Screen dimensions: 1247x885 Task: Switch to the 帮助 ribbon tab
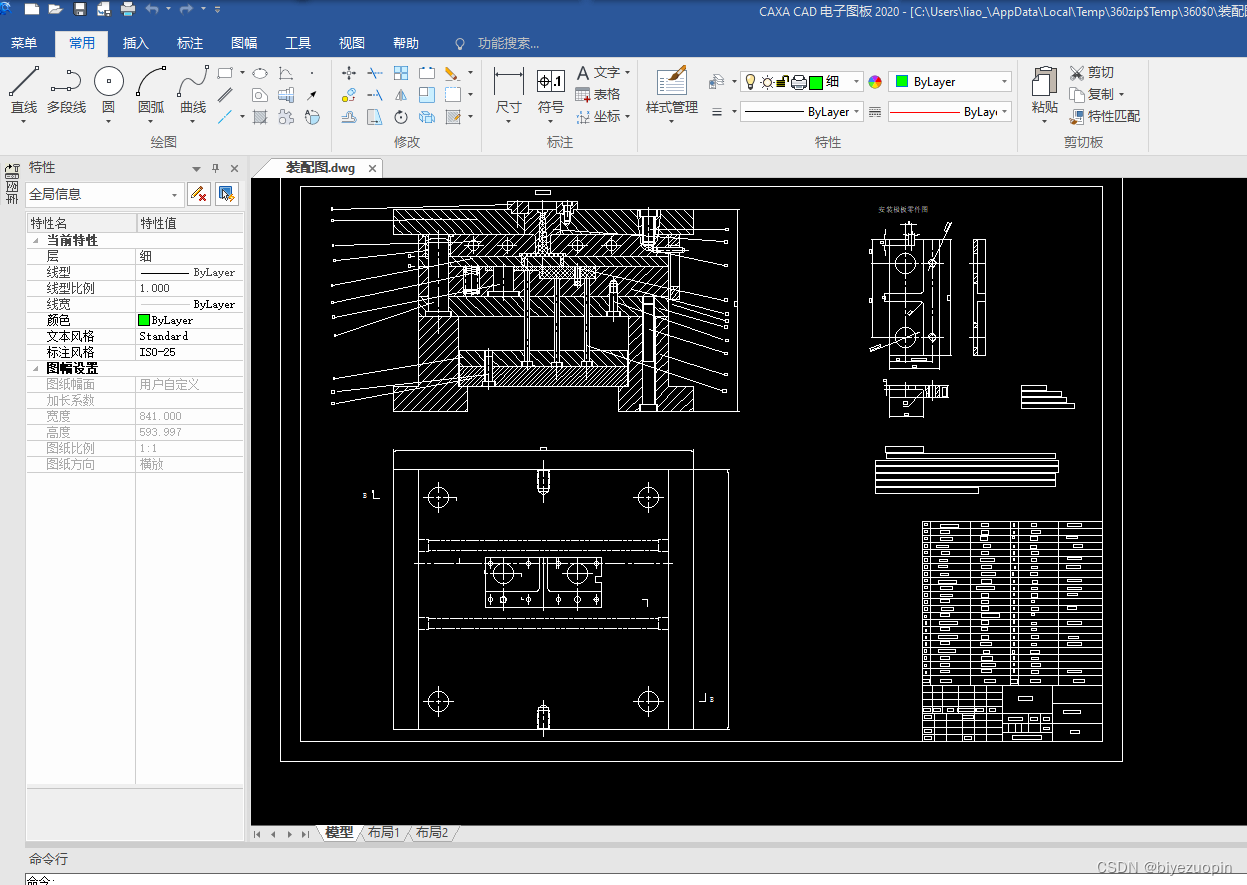(x=406, y=43)
